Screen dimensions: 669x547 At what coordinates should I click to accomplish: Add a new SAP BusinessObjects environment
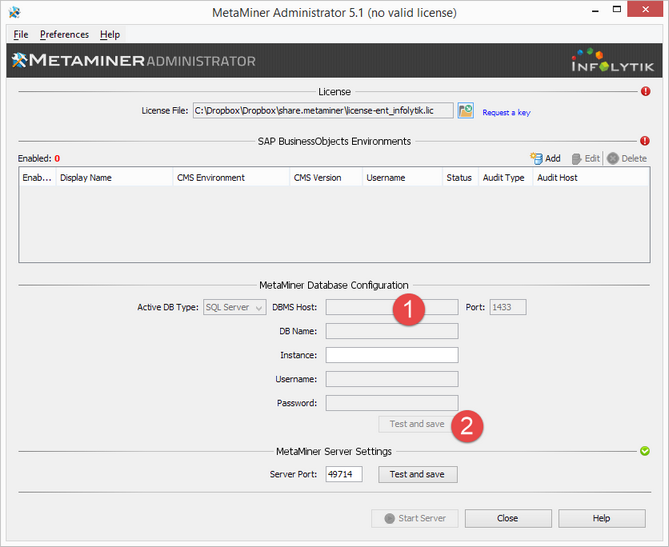point(545,158)
